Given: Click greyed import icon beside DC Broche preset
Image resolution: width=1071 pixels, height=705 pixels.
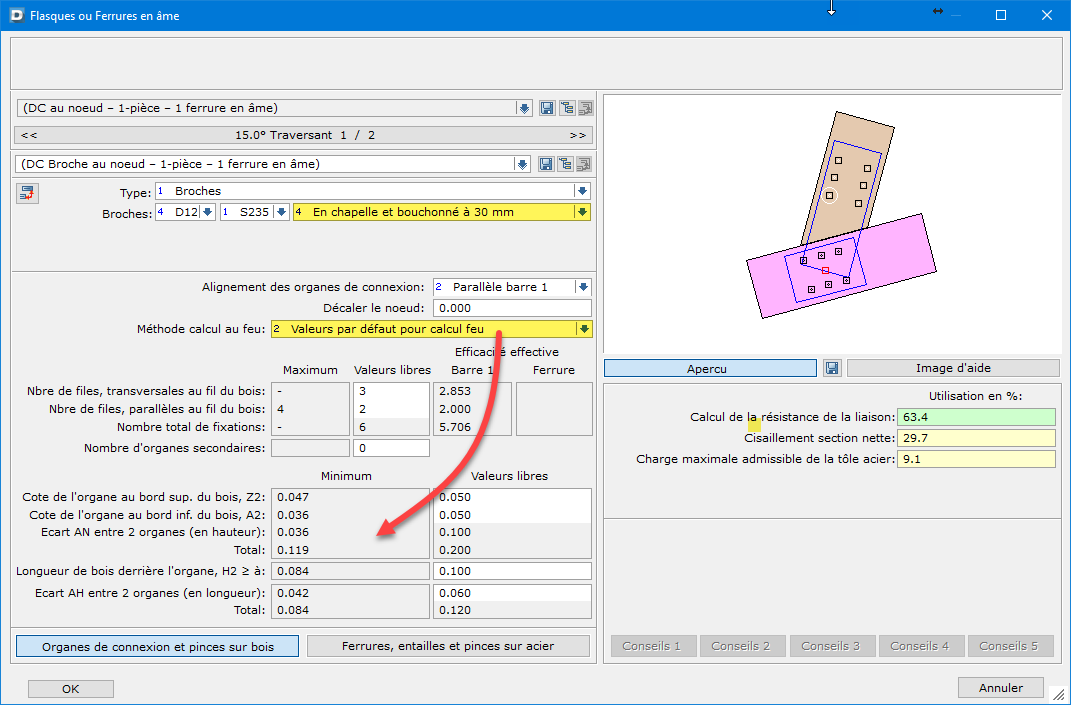Looking at the screenshot, I should coord(585,164).
